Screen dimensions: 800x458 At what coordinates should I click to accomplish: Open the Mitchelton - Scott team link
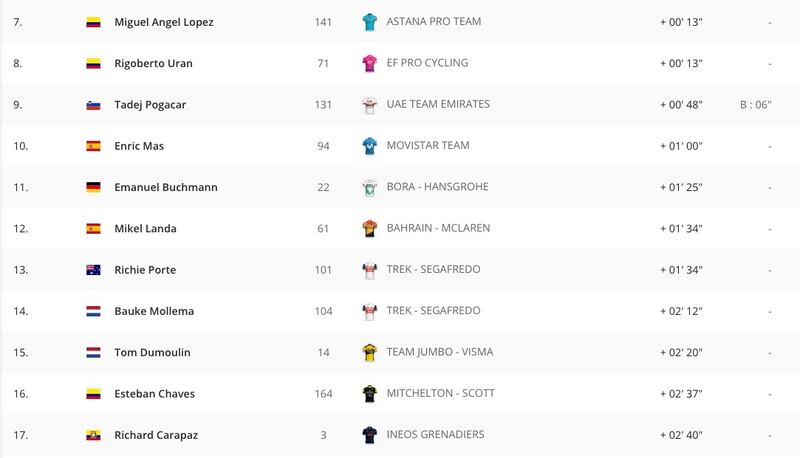[x=440, y=393]
